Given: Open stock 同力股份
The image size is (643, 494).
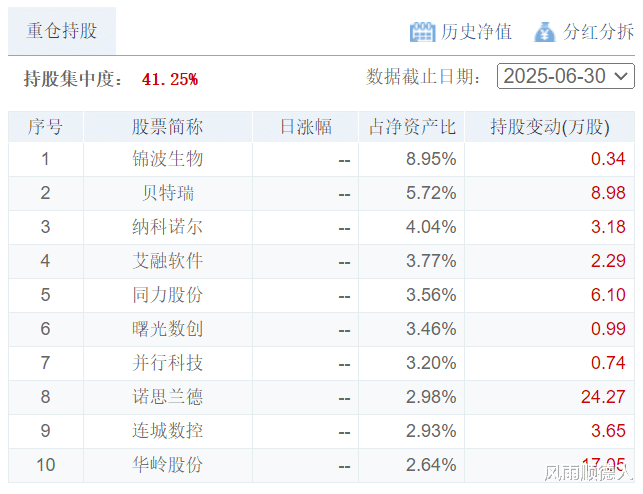Looking at the screenshot, I should point(168,295).
